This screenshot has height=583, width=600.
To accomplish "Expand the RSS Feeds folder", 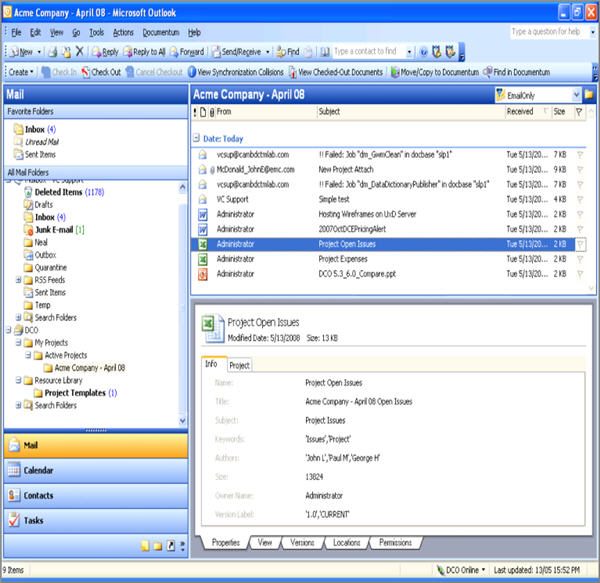I will (x=18, y=280).
